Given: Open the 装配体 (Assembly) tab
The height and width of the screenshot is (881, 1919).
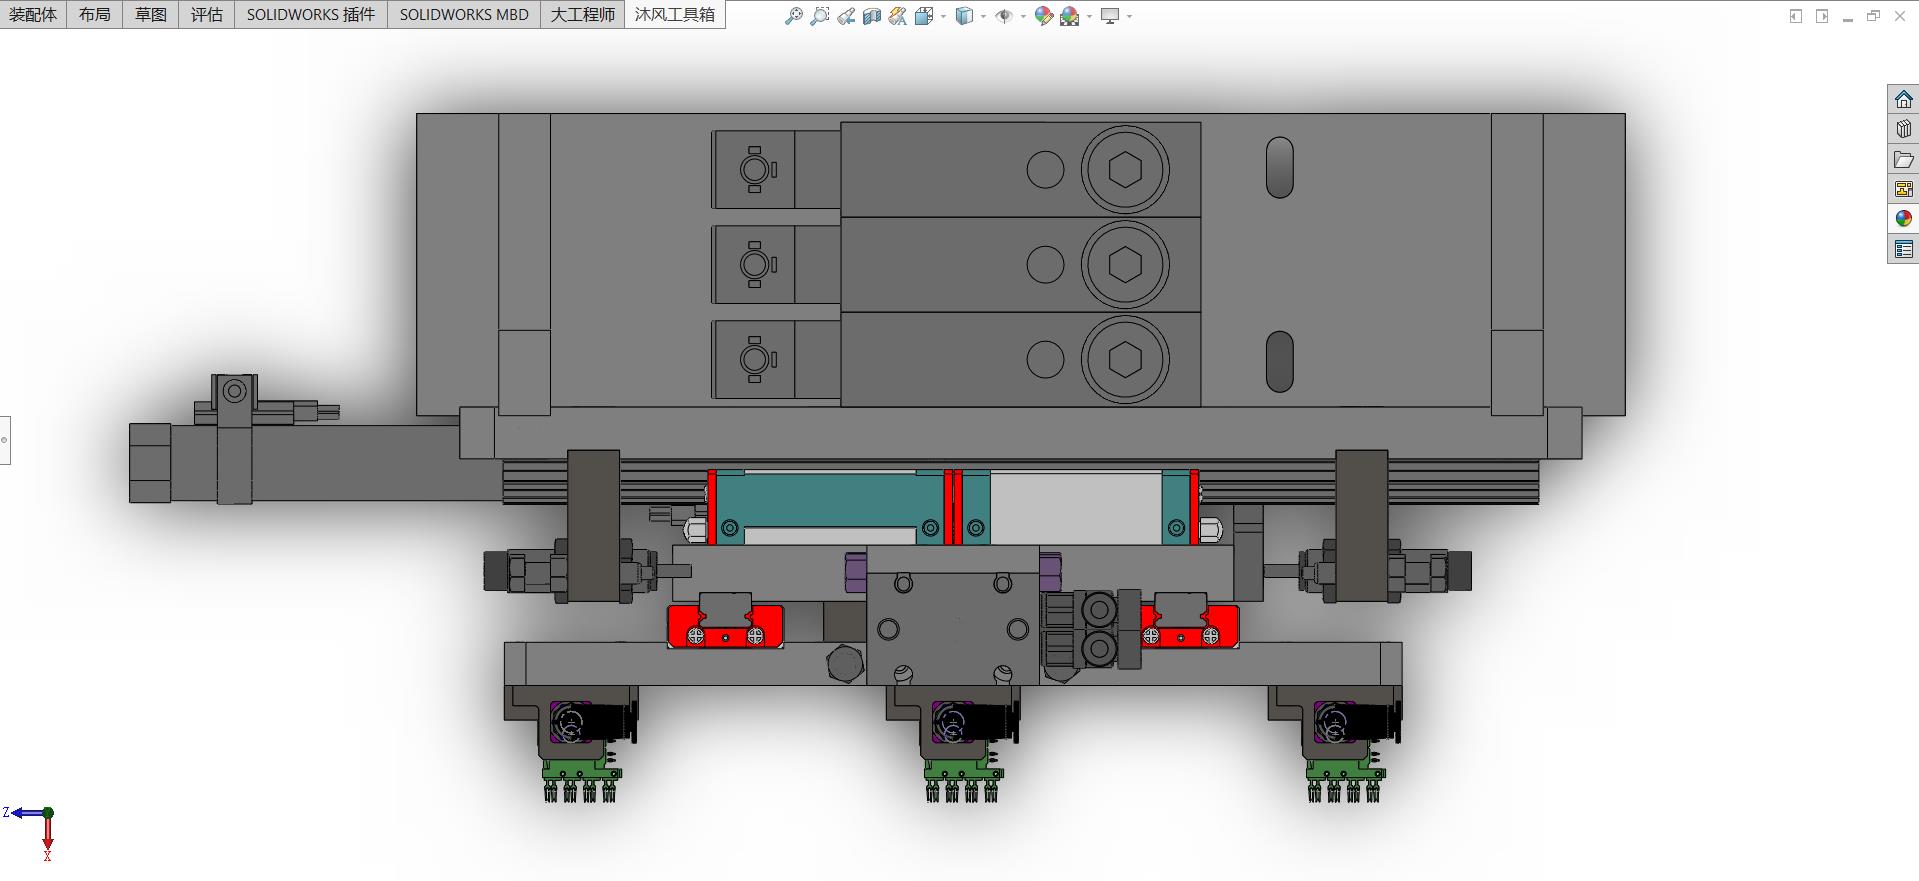Looking at the screenshot, I should [x=33, y=15].
